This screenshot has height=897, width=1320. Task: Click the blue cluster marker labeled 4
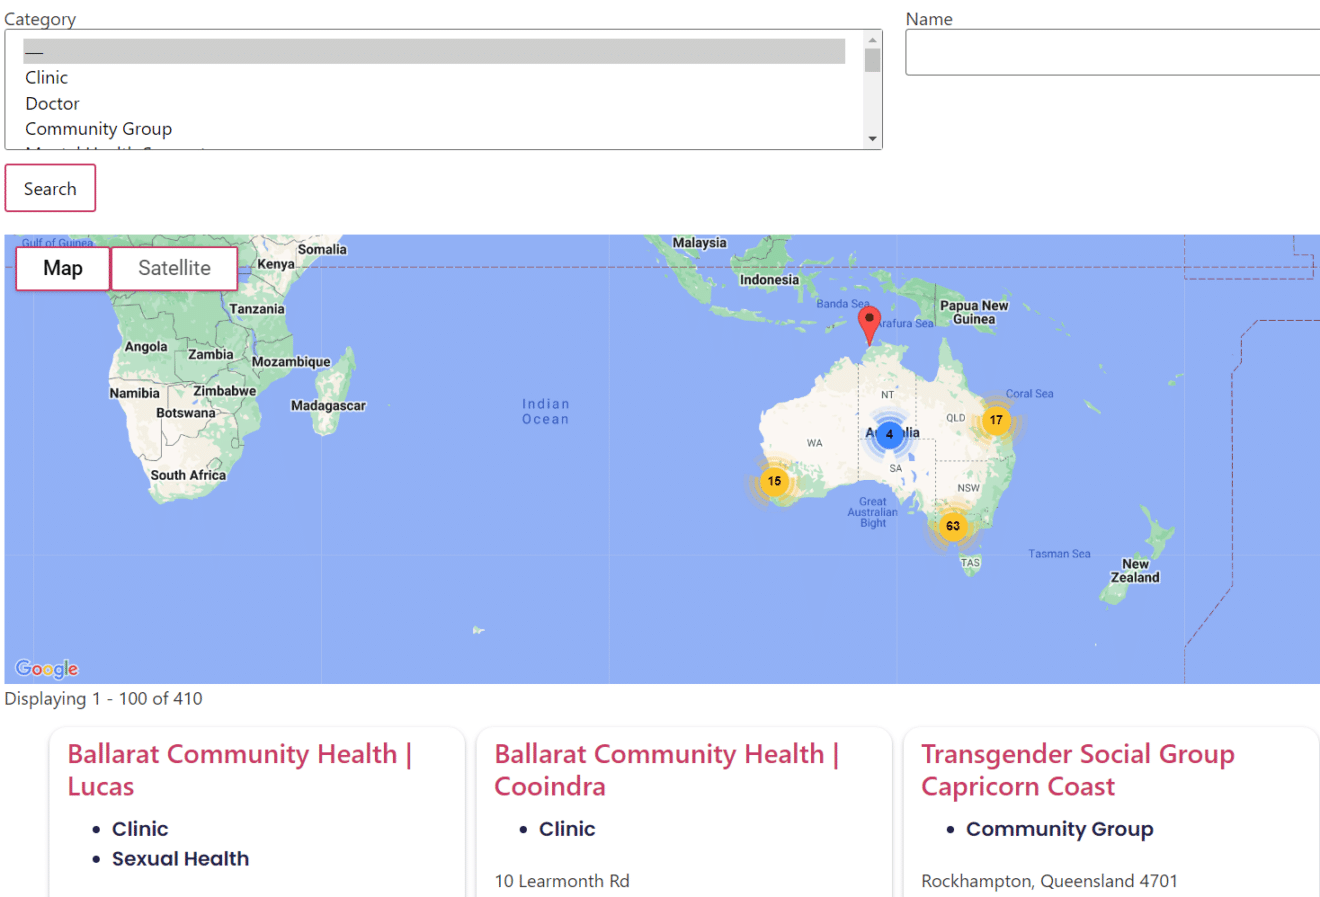point(889,434)
